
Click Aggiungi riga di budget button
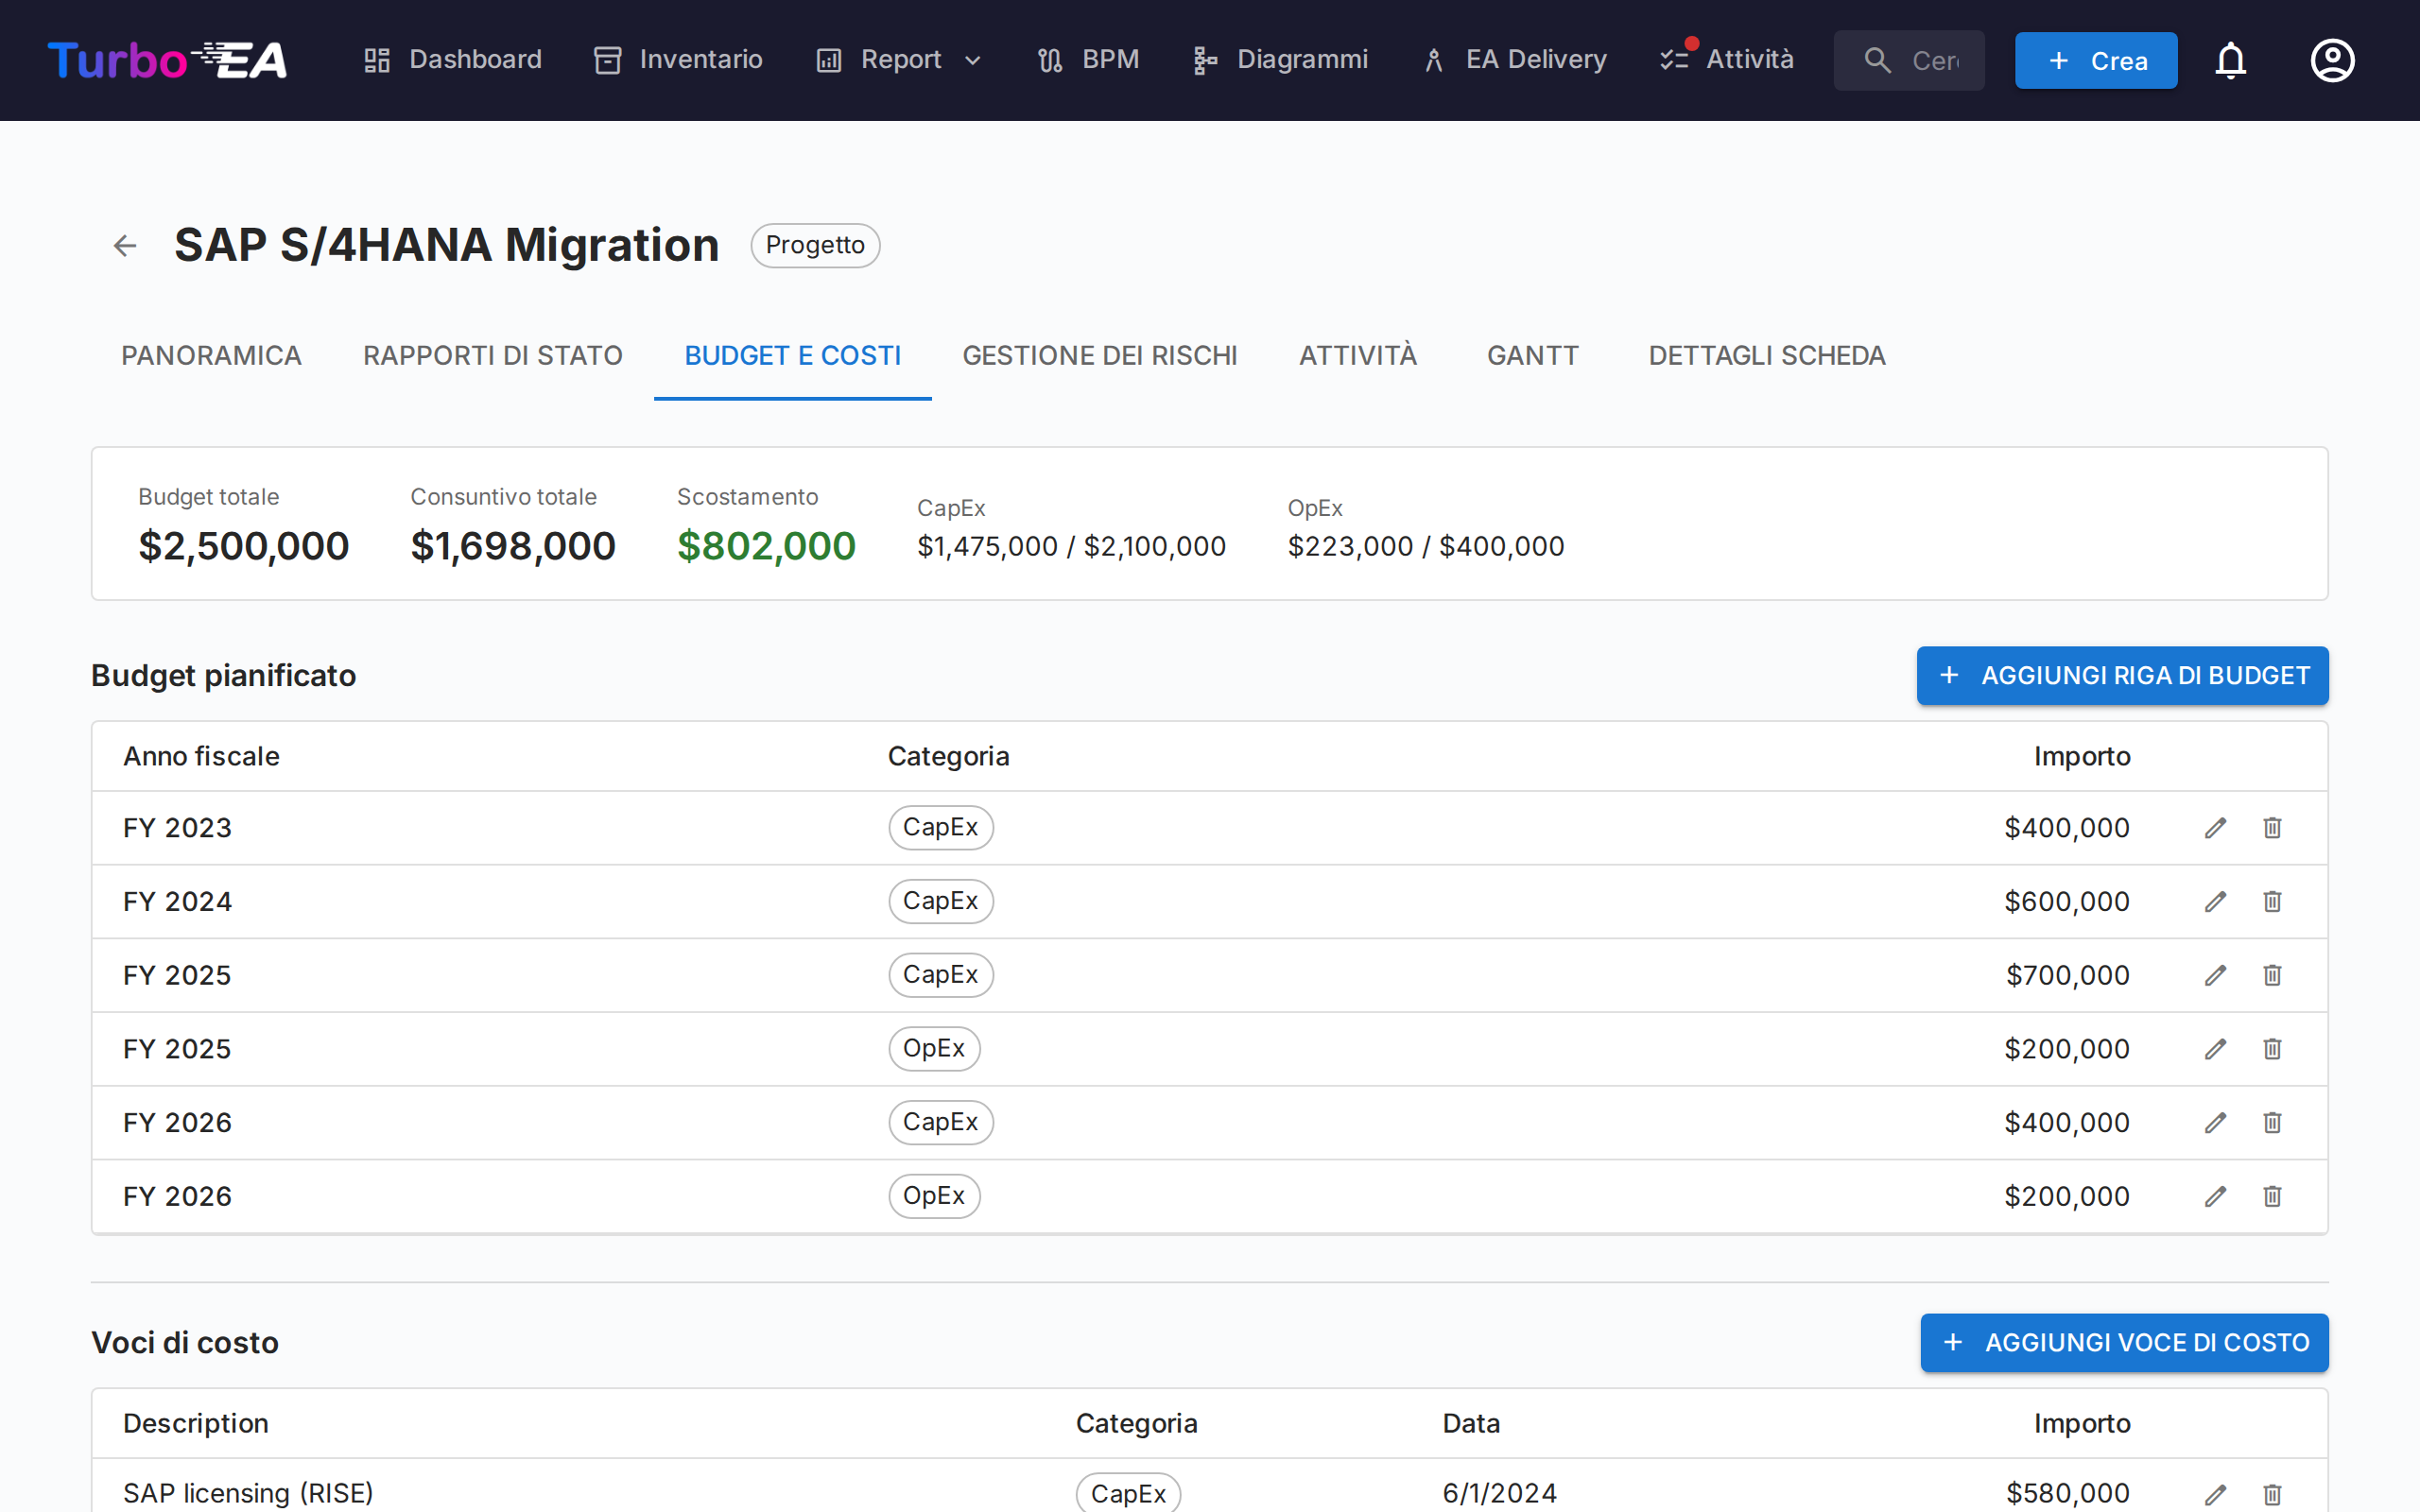coord(2122,676)
